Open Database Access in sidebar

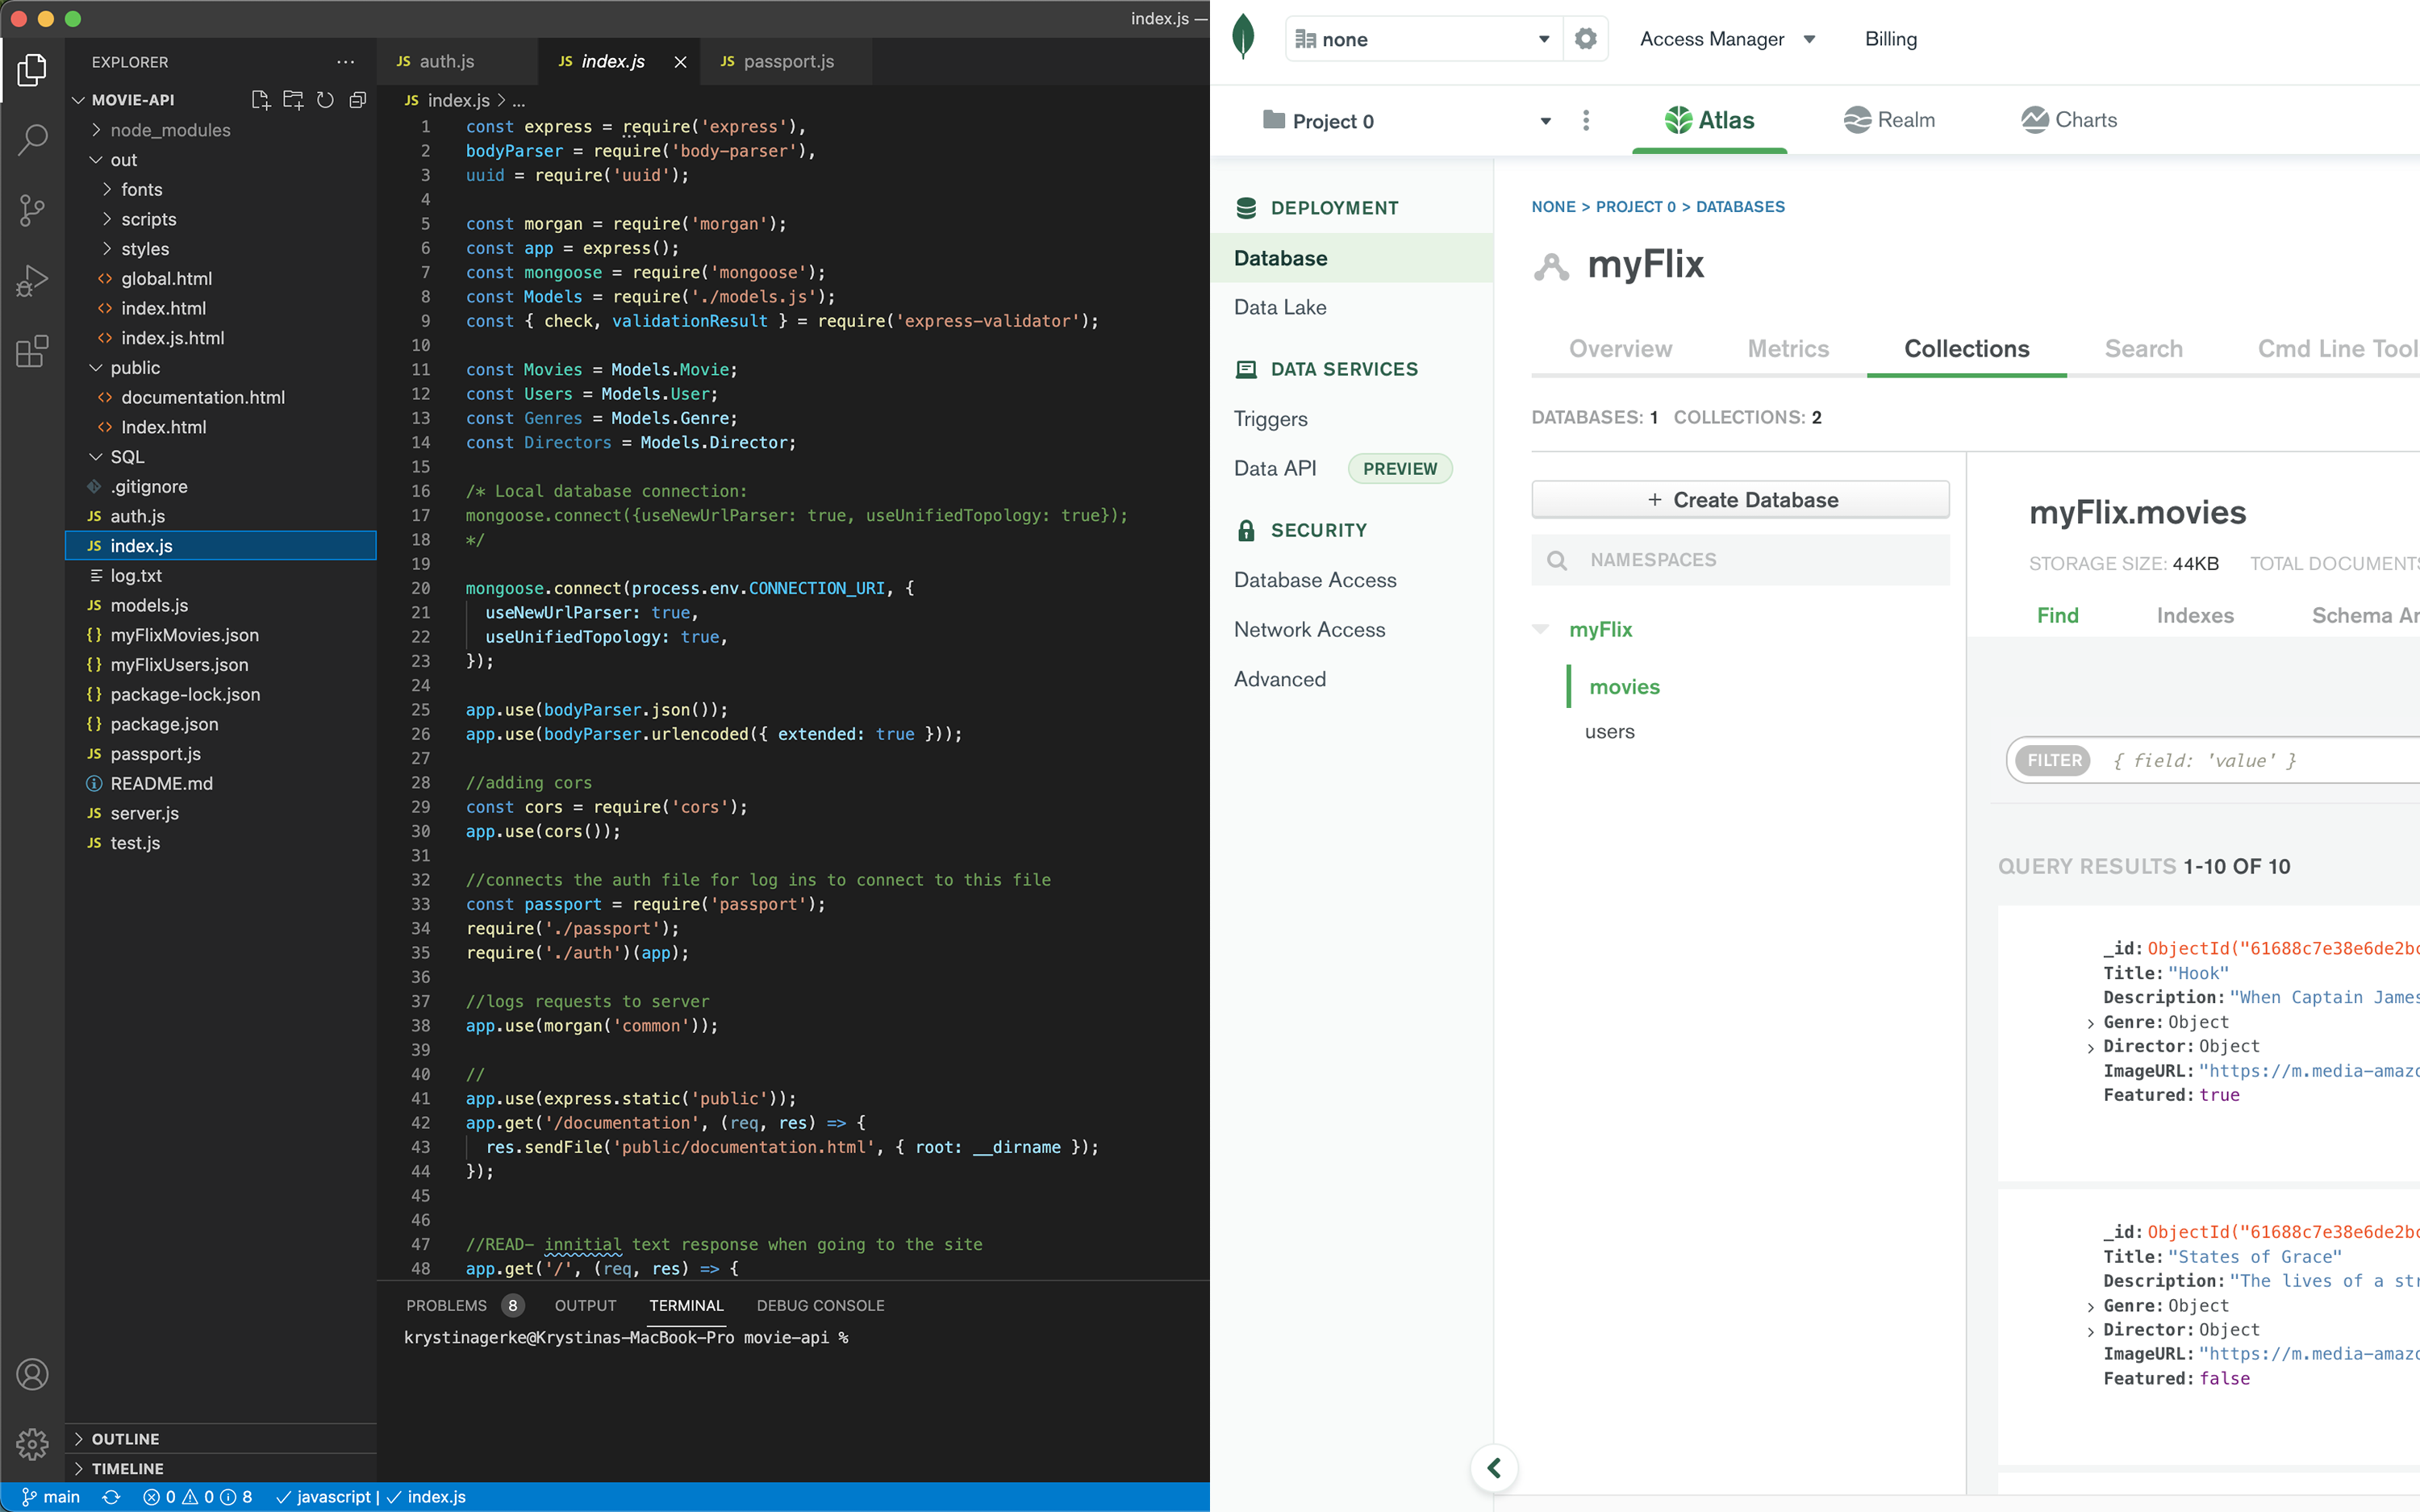coord(1315,580)
